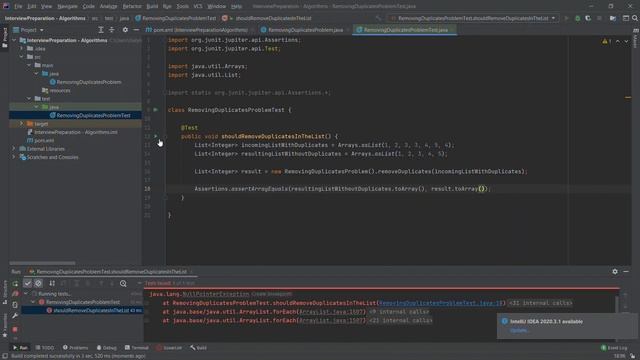Toggle Show Ignored tests button
Screen dimensions: 640x360
38,283
